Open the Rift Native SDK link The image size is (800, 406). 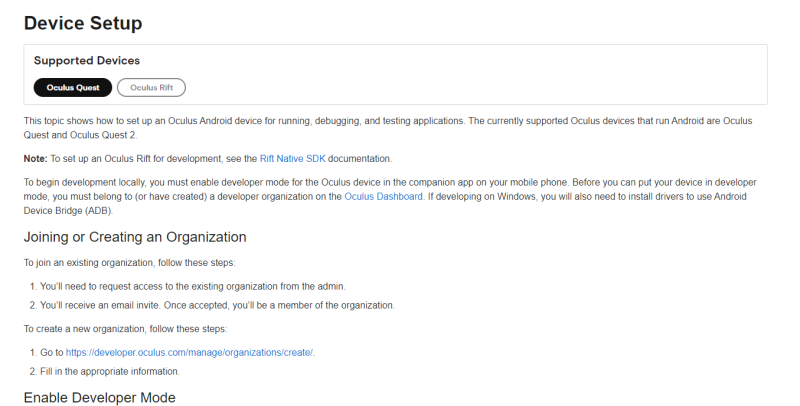(x=292, y=159)
